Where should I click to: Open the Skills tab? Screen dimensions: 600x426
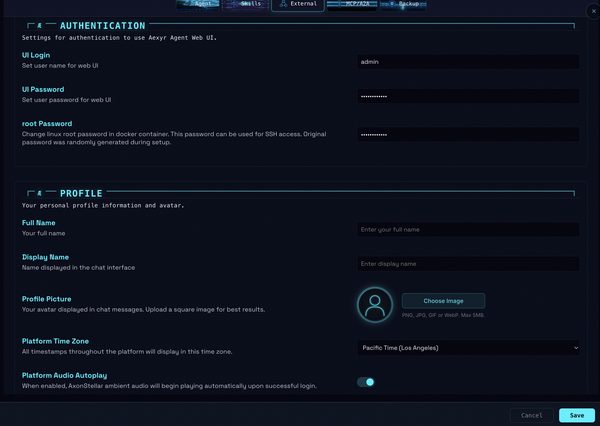coord(245,4)
